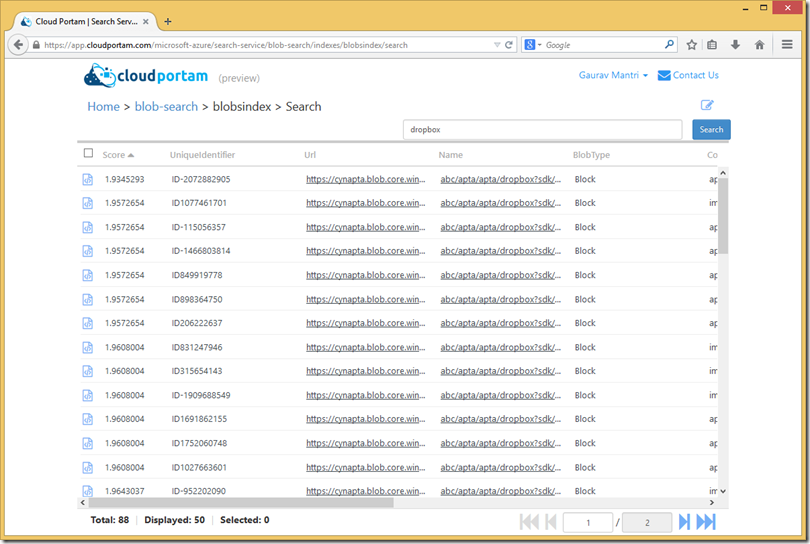Open document icon for ID315654143 row
This screenshot has height=544, width=810.
click(88, 371)
